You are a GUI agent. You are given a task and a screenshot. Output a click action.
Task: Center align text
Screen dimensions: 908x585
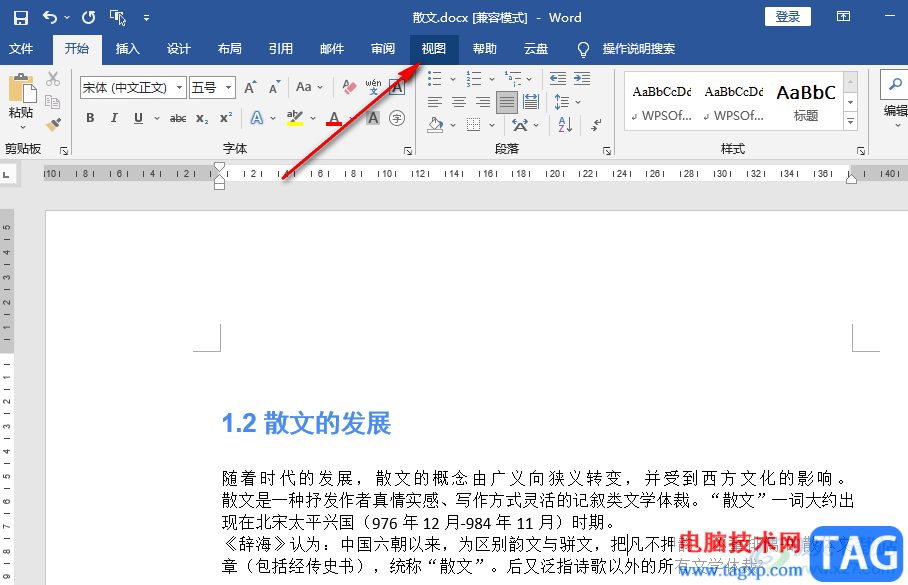click(459, 103)
